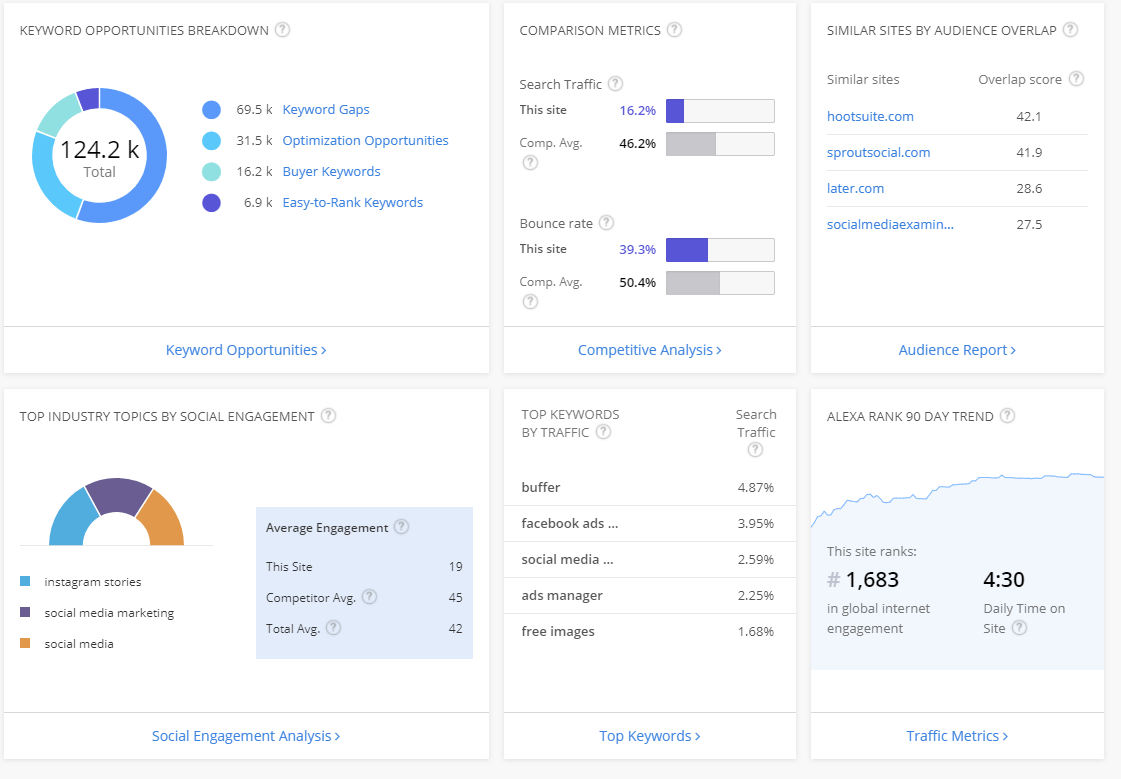1121x779 pixels.
Task: Click the 124.2 k donut chart center
Action: click(x=99, y=156)
